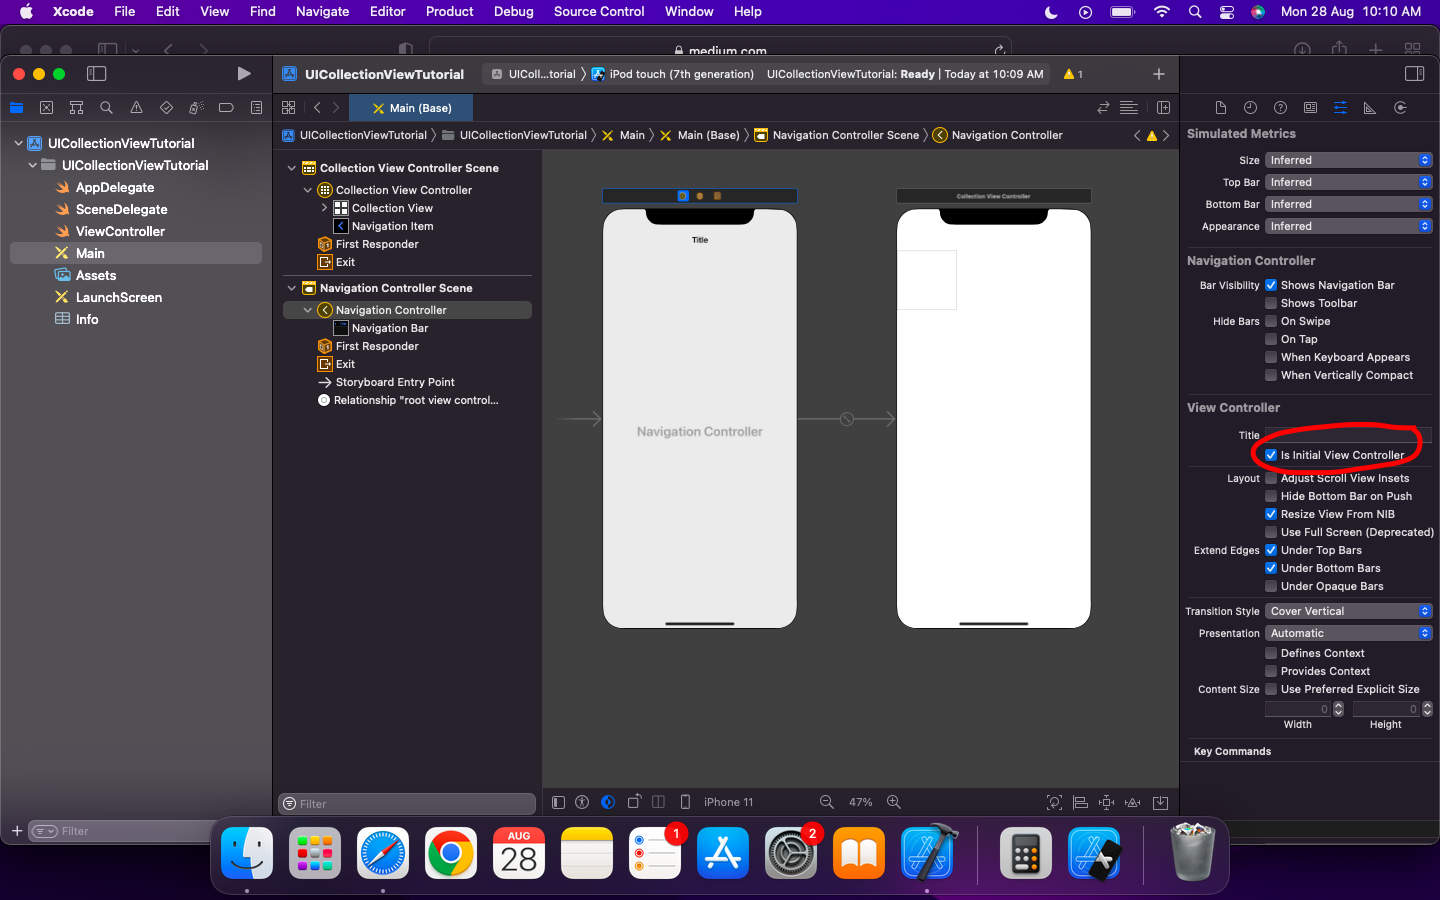Click Embed In button in canvas toolbar
This screenshot has height=900, width=1440.
[1160, 802]
